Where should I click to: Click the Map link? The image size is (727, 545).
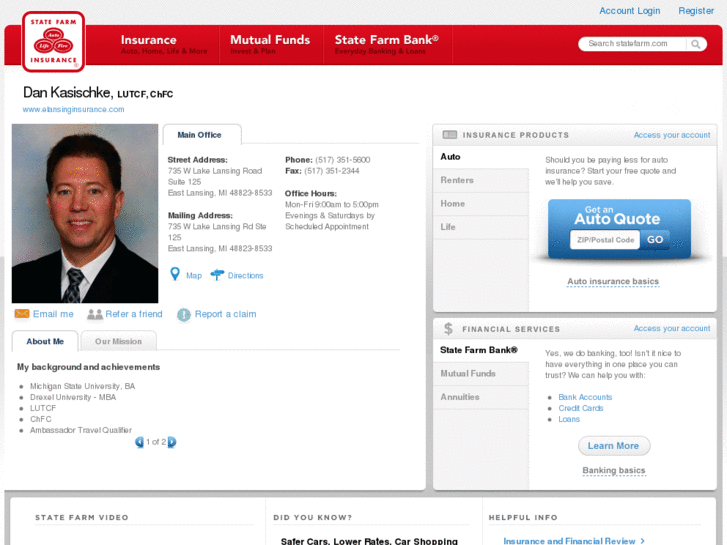pos(194,276)
